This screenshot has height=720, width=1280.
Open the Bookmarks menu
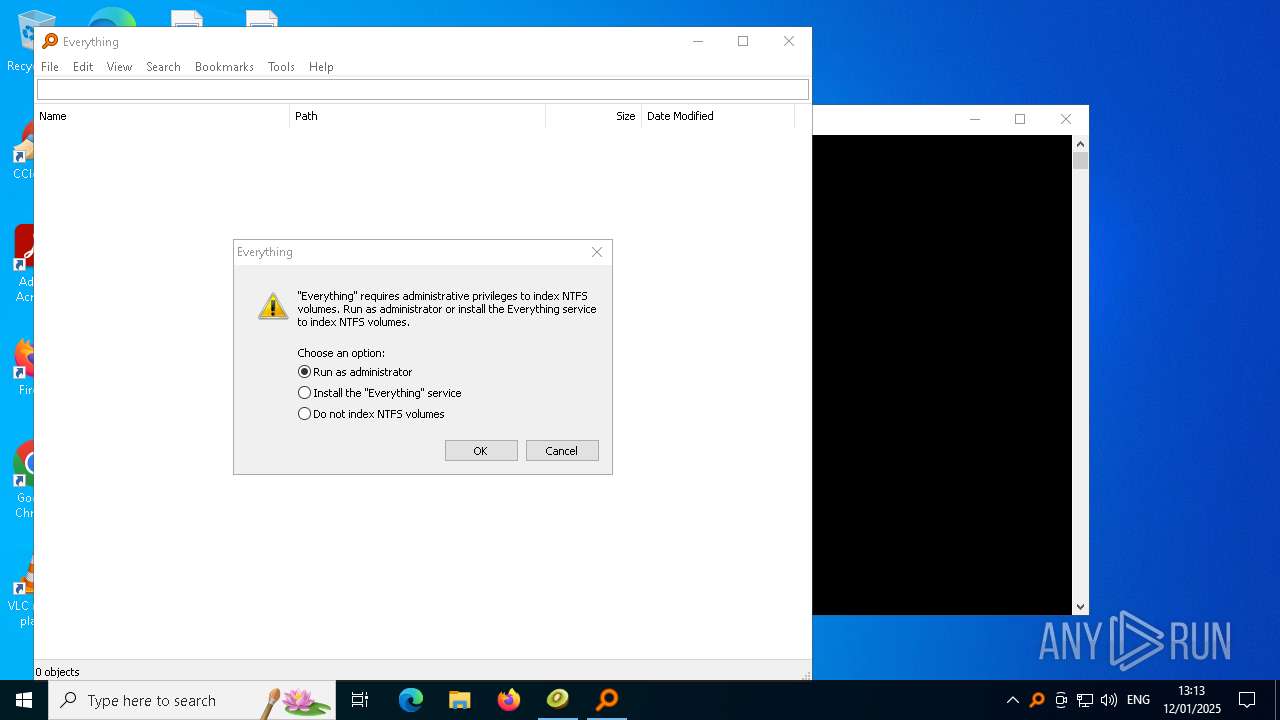224,67
